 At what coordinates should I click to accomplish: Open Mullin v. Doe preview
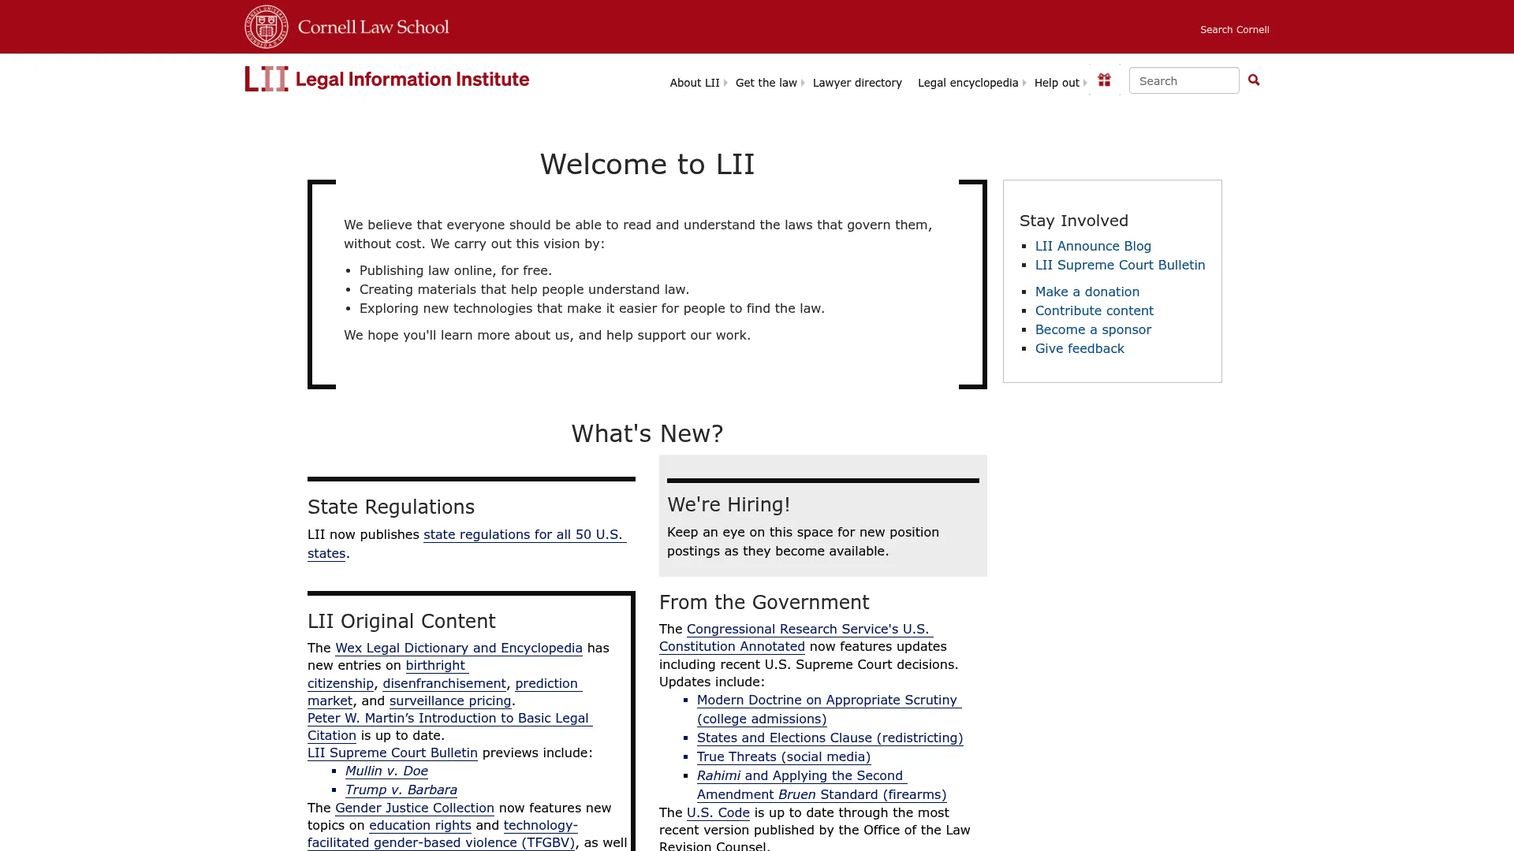point(386,771)
